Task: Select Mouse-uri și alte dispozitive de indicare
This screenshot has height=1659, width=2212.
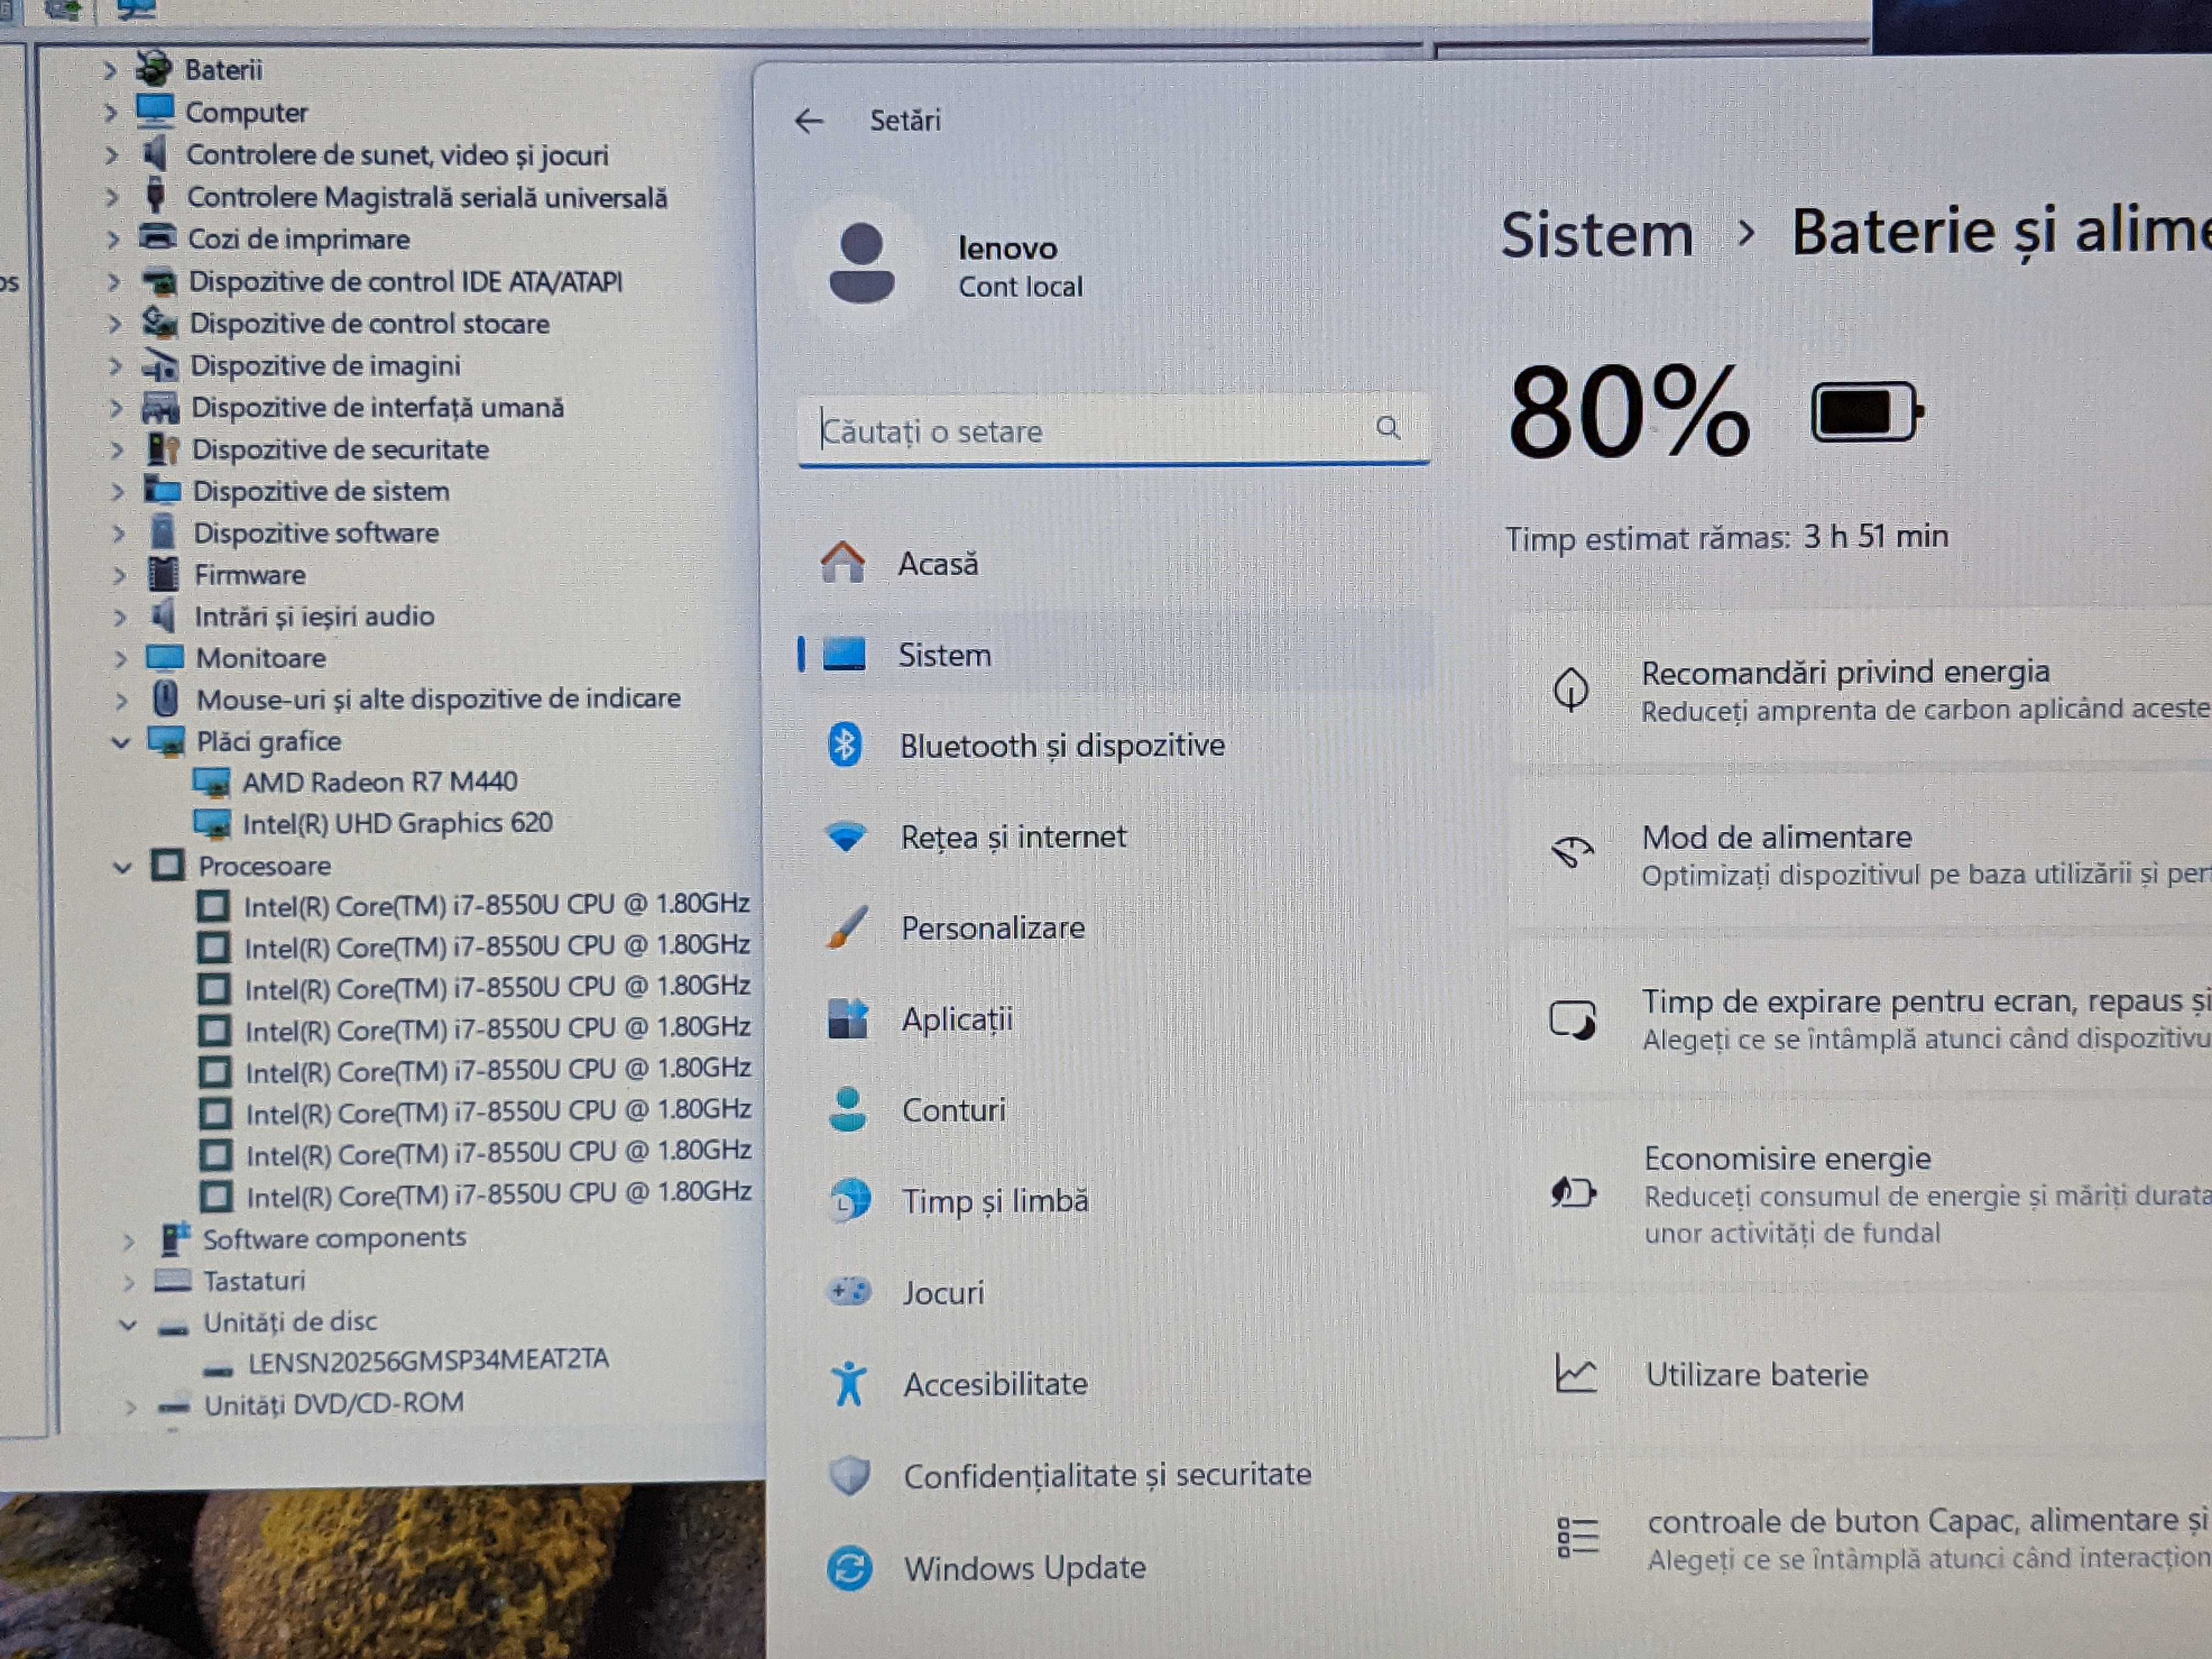Action: coord(438,699)
